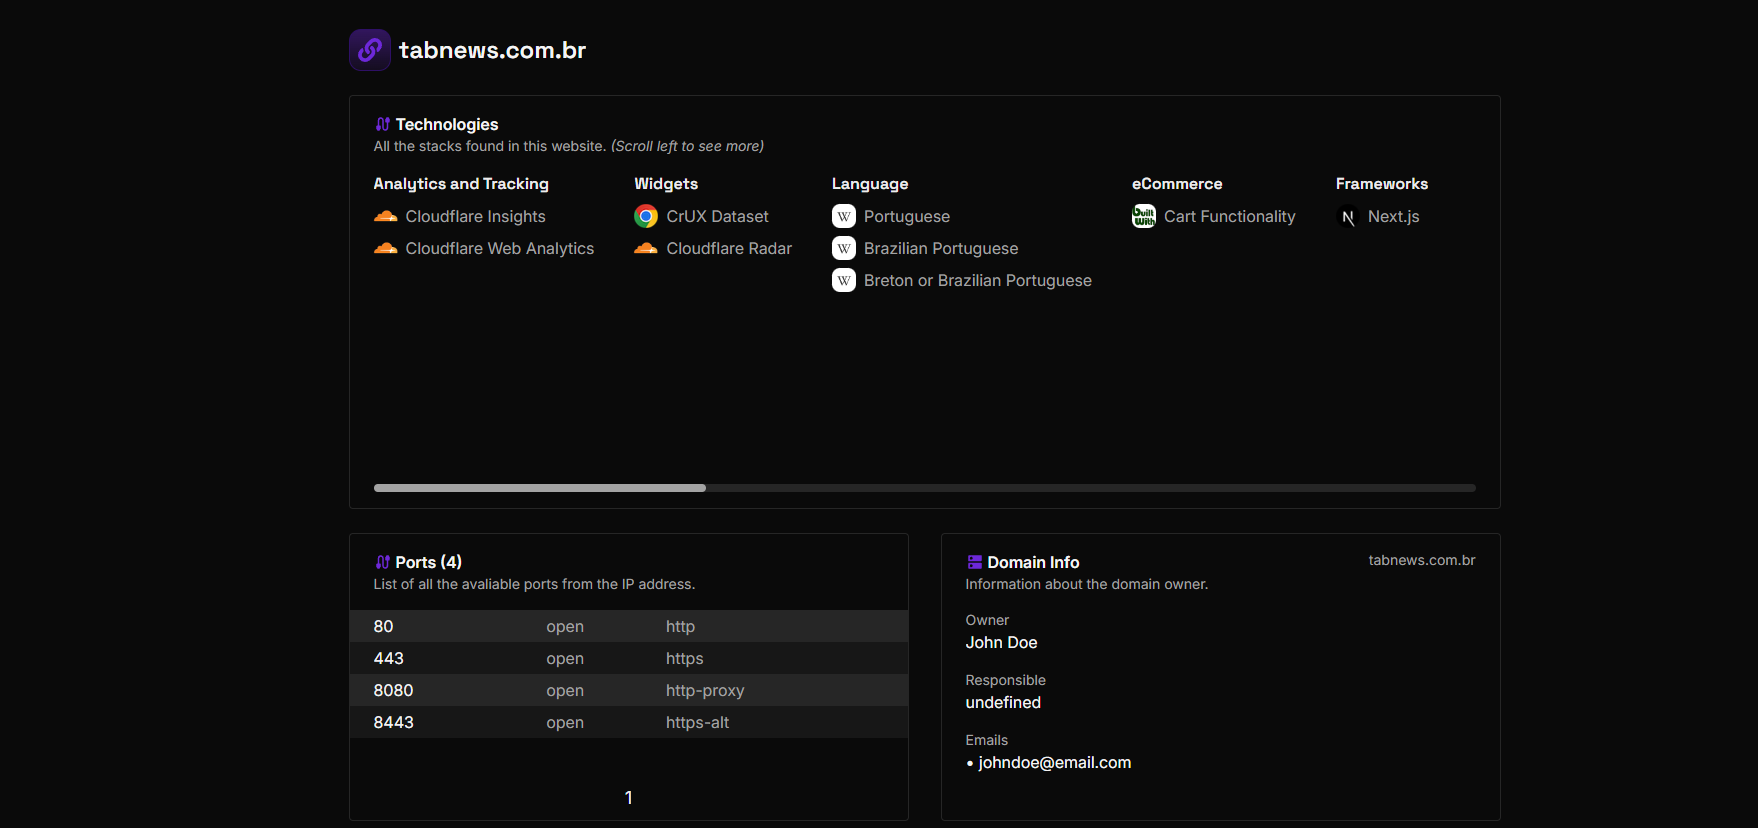Click the http-proxy service cell
Viewport: 1758px width, 828px height.
click(705, 690)
